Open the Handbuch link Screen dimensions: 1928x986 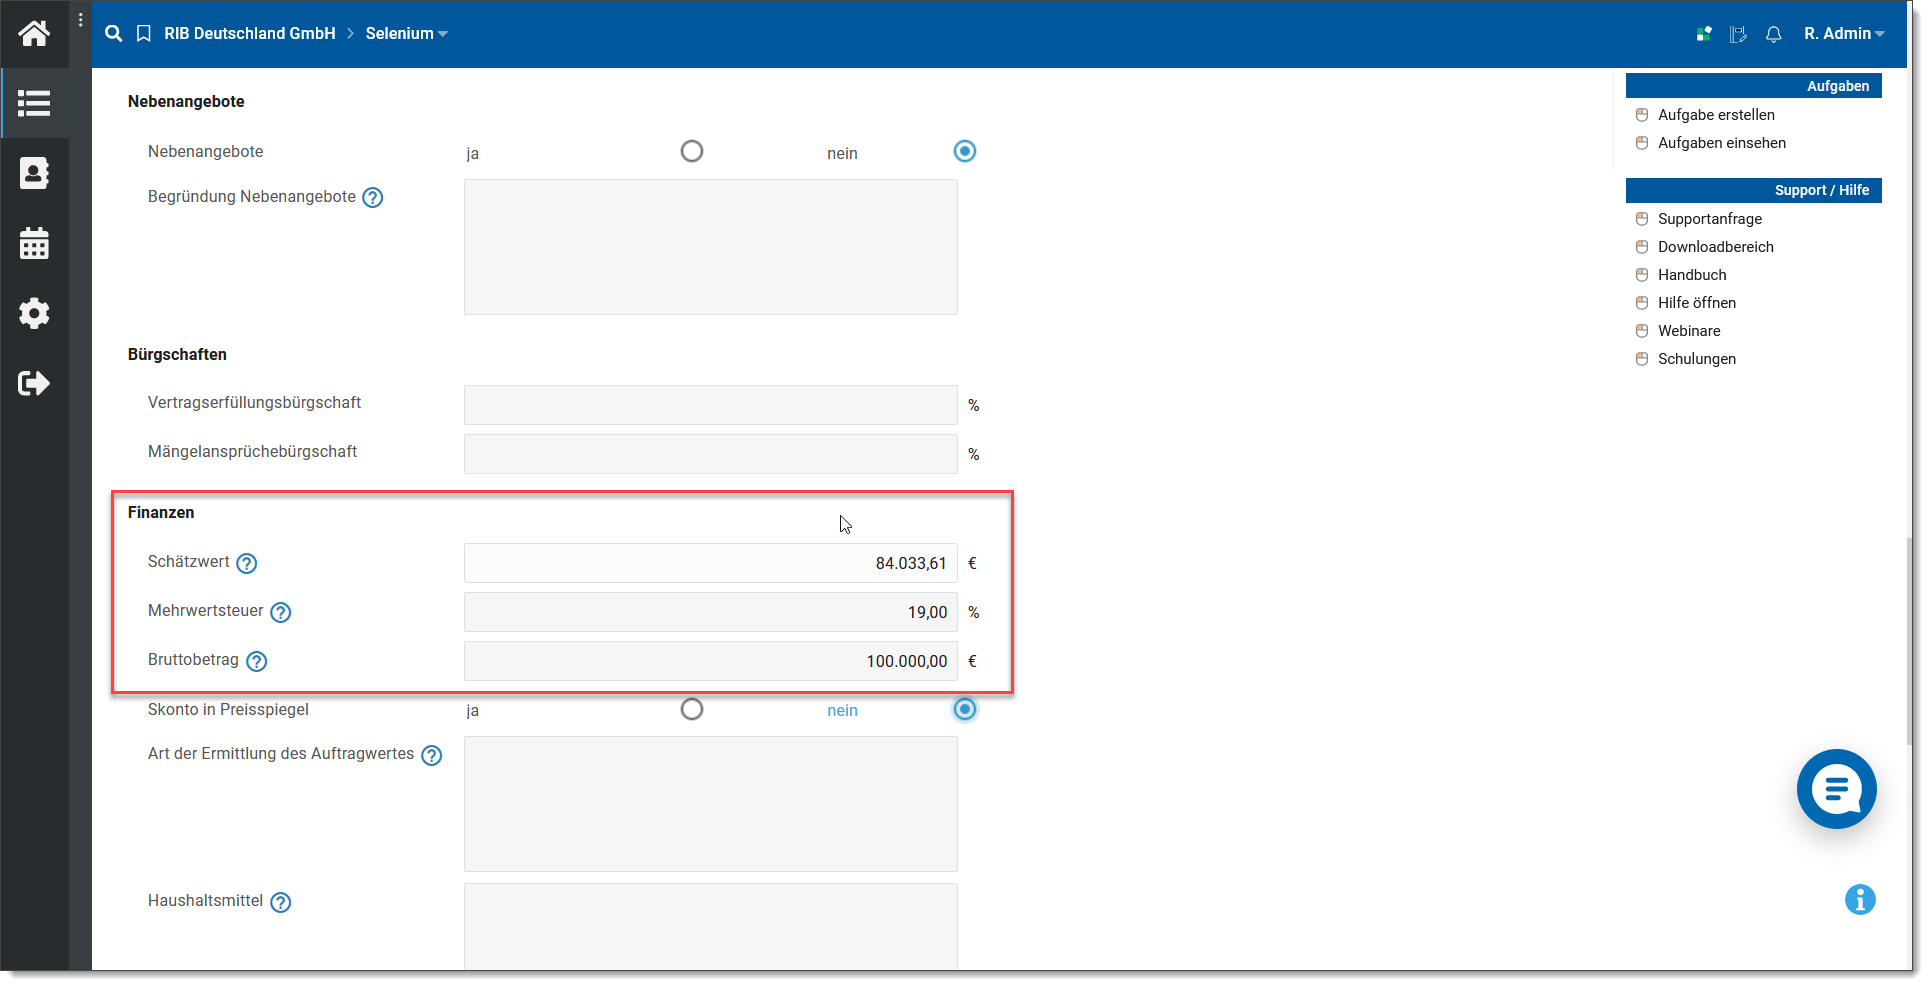(1692, 275)
